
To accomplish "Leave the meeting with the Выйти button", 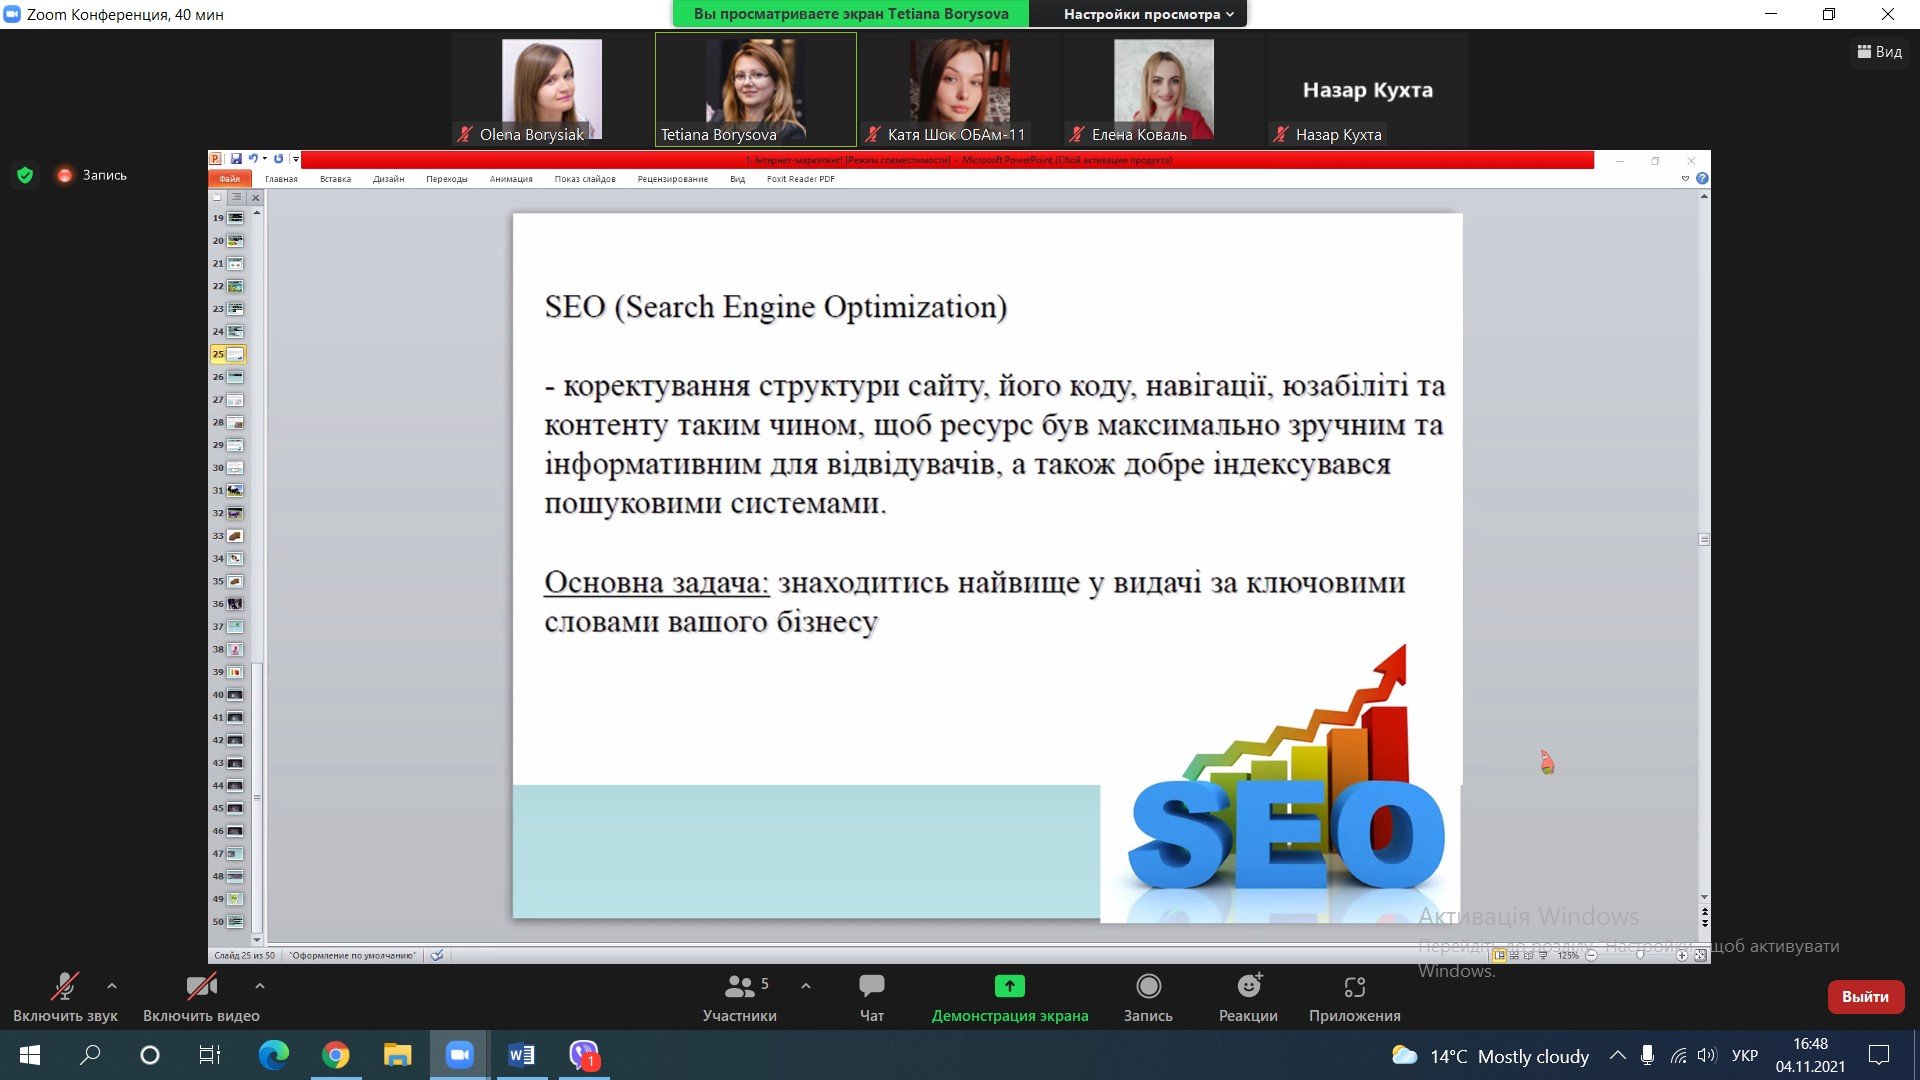I will (x=1865, y=997).
